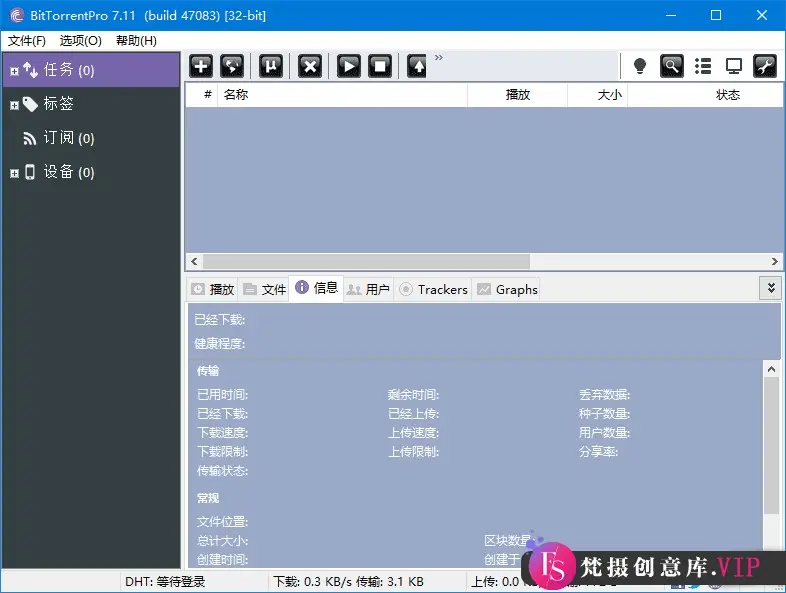Open the 文件(F) menu
Viewport: 786px width, 593px height.
(27, 41)
